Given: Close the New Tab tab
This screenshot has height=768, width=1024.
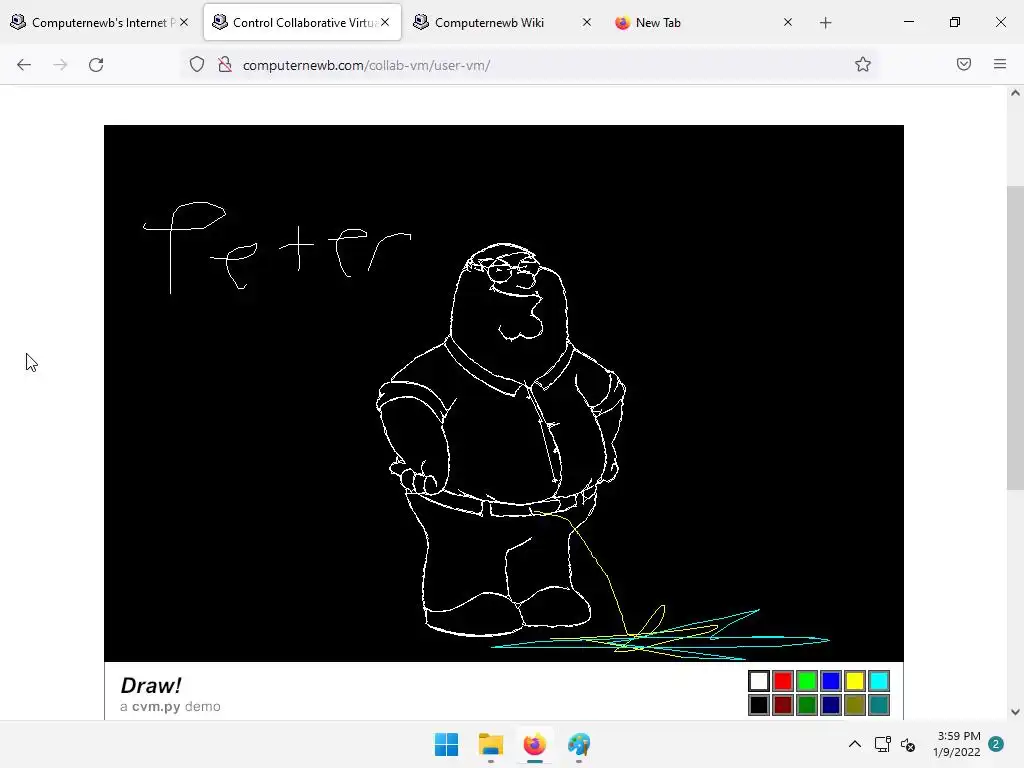Looking at the screenshot, I should (788, 22).
